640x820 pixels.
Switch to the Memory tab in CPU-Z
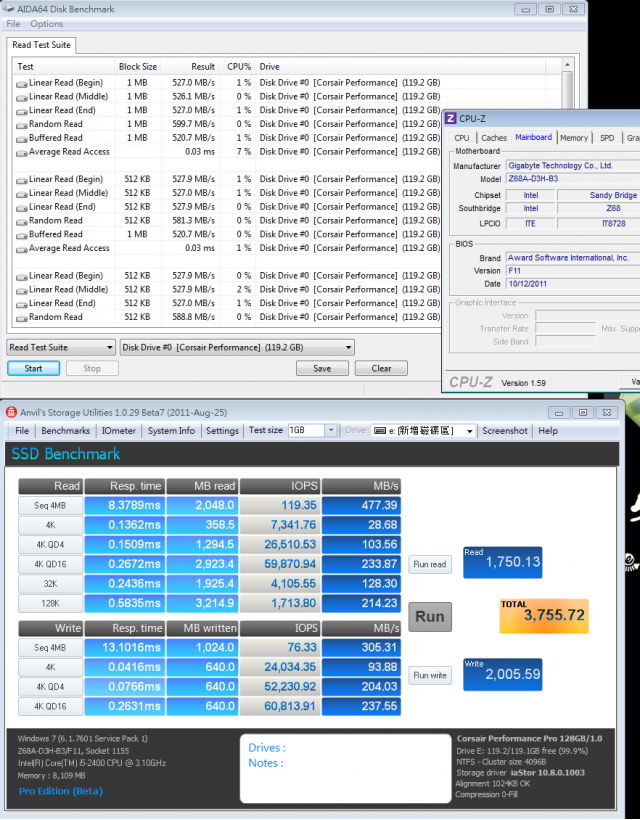coord(574,138)
